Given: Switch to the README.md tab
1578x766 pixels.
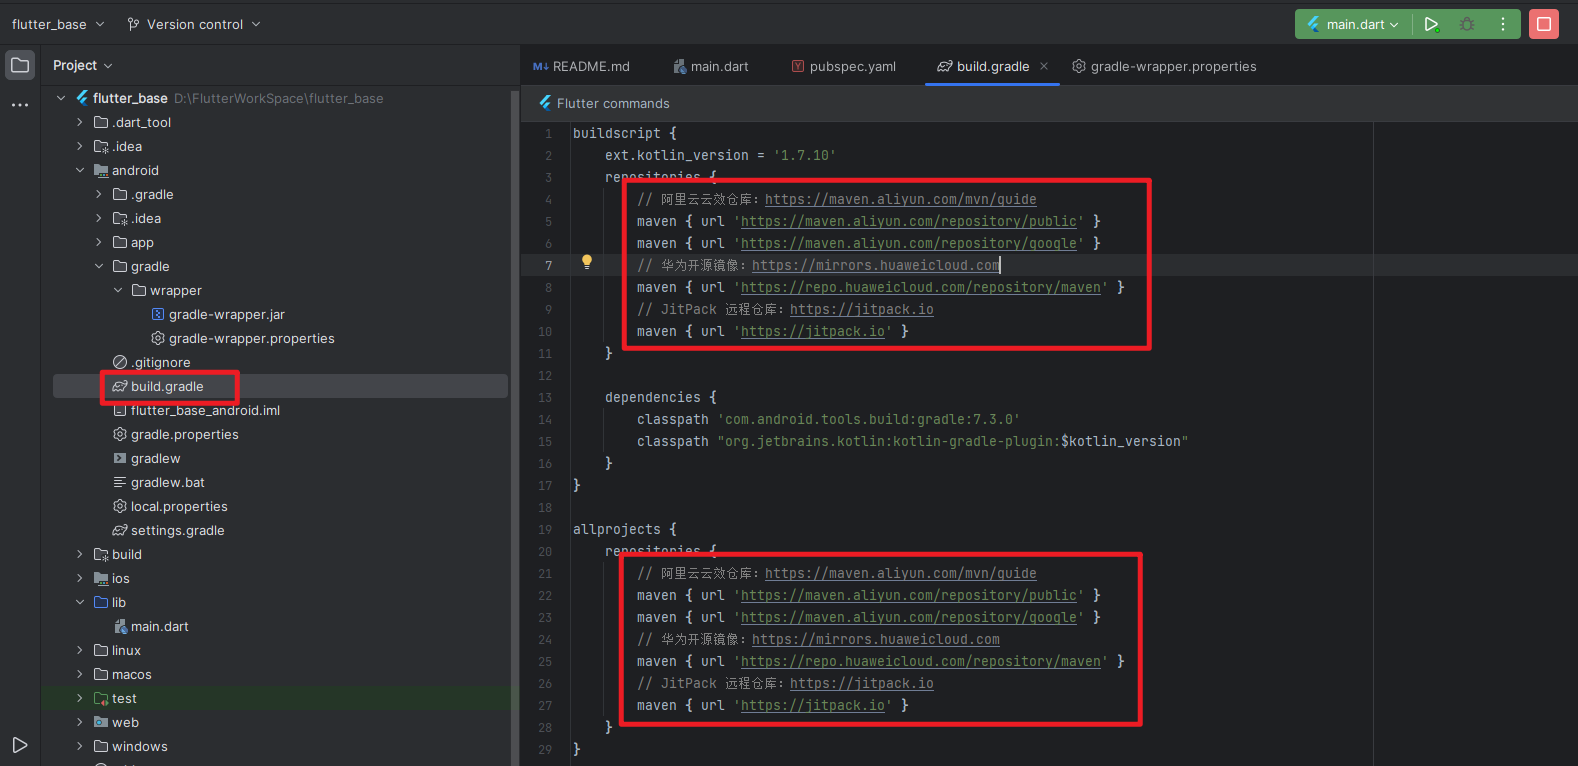Looking at the screenshot, I should (x=581, y=66).
